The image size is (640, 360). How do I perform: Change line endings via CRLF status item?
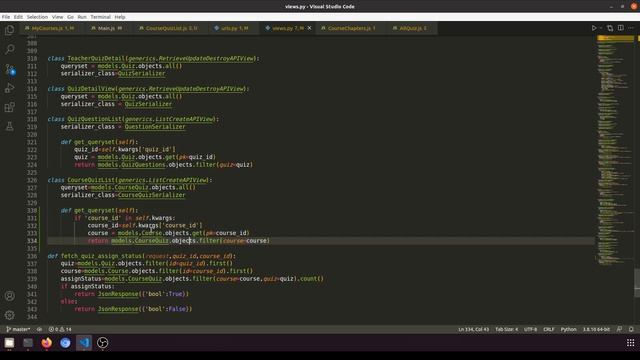pyautogui.click(x=549, y=329)
